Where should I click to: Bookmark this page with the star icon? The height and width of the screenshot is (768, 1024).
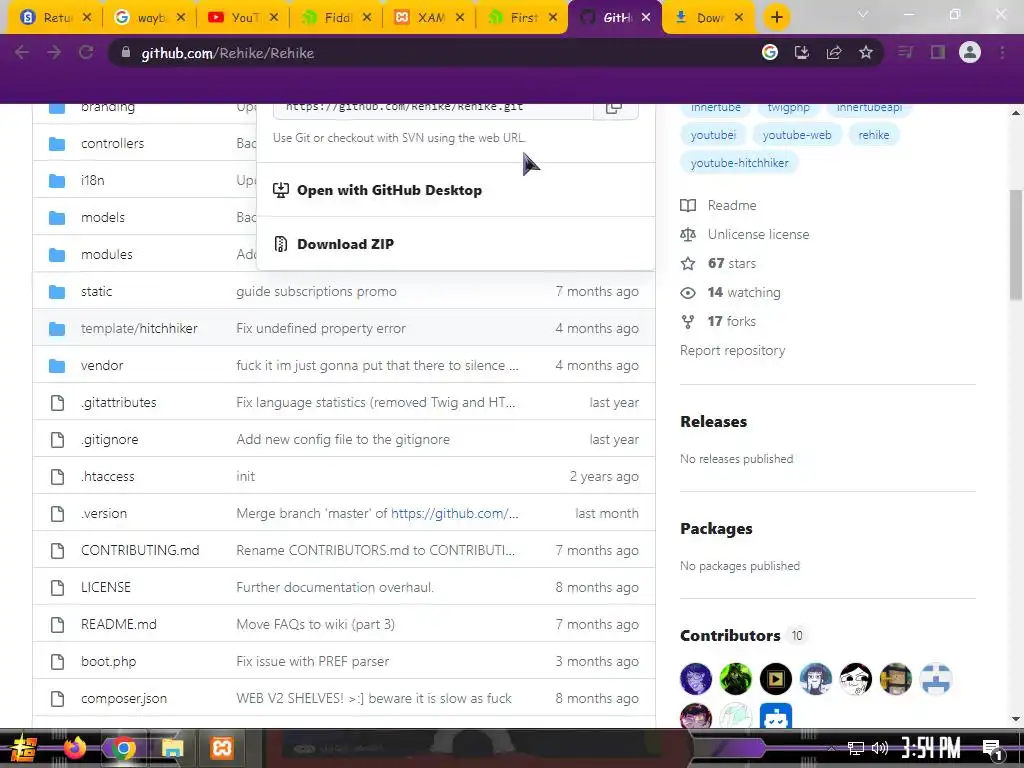pos(866,53)
